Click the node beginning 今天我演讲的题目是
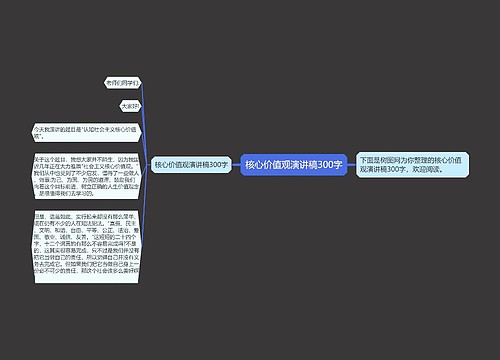The width and height of the screenshot is (500, 360). click(x=87, y=133)
